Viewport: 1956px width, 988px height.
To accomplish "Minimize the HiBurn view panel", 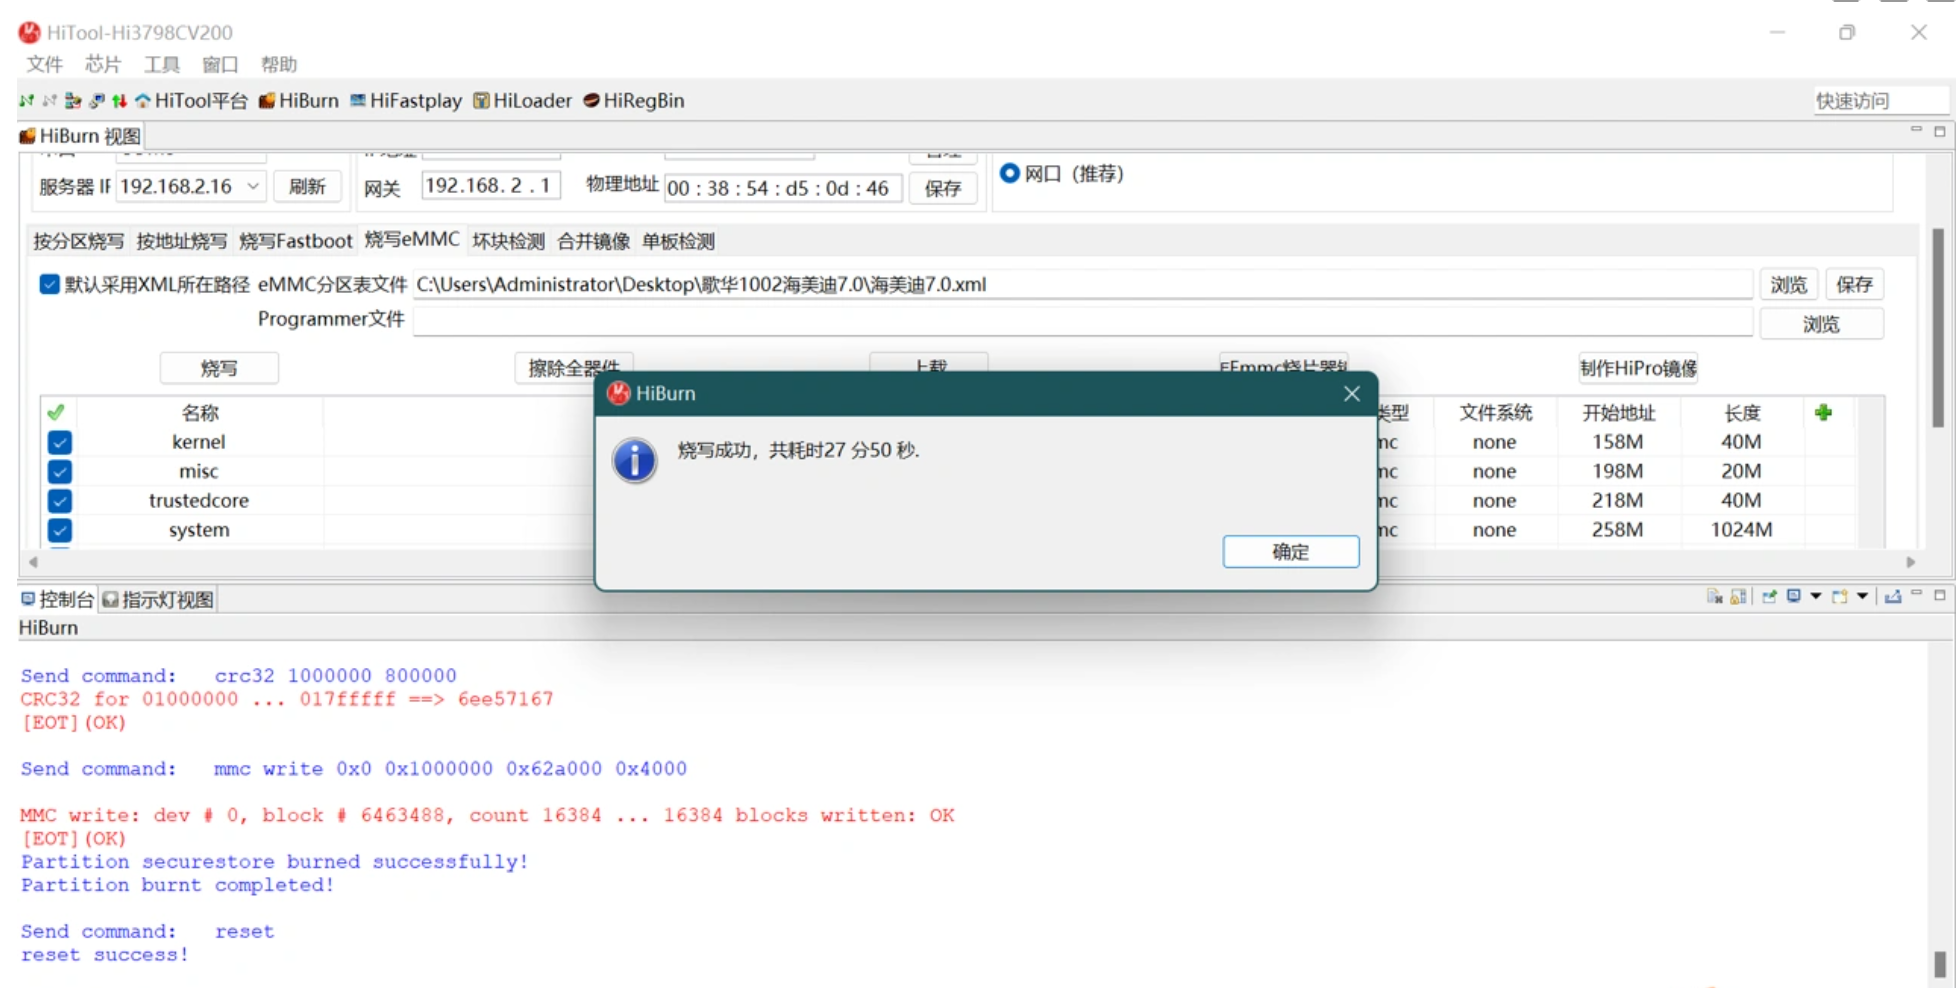I will click(x=1916, y=130).
